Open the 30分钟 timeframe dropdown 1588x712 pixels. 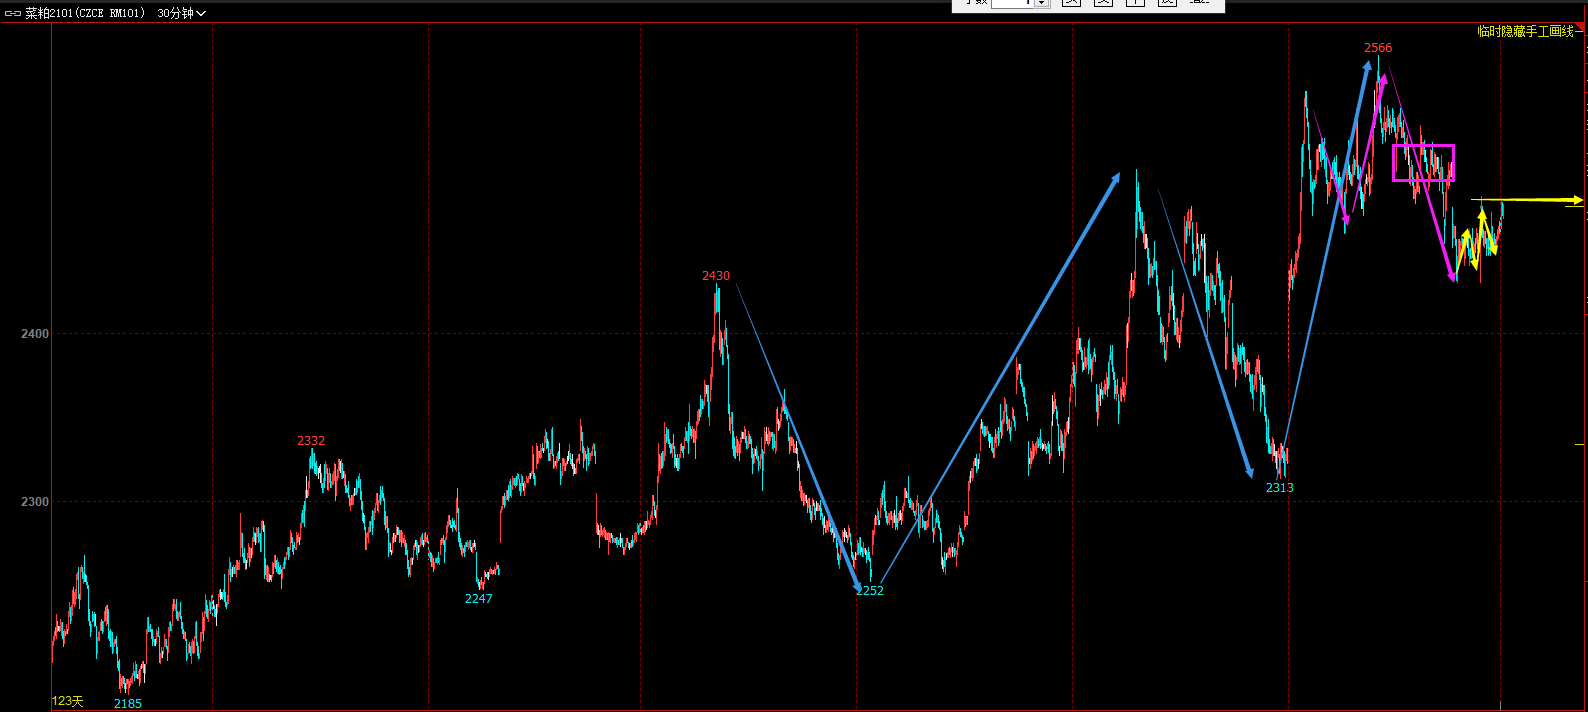[181, 13]
